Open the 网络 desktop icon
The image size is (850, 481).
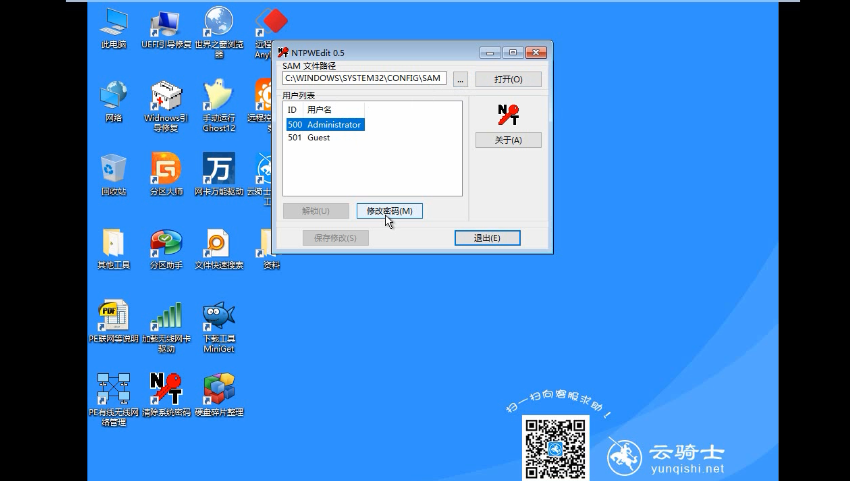coord(114,101)
